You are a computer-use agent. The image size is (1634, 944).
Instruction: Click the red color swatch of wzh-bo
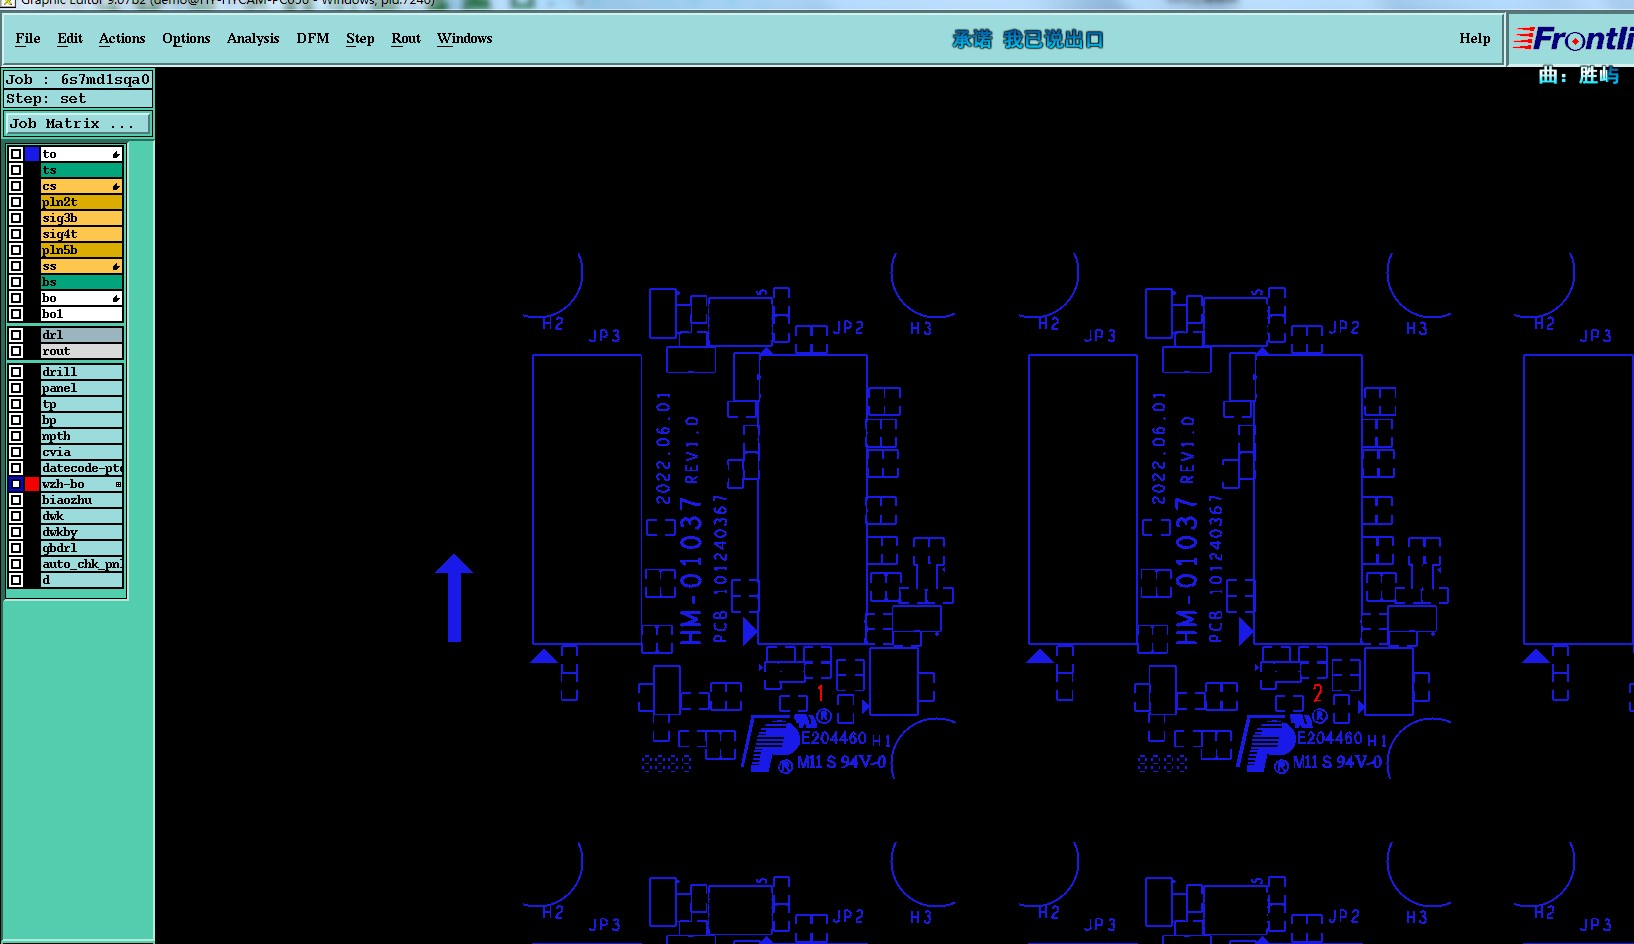(32, 484)
